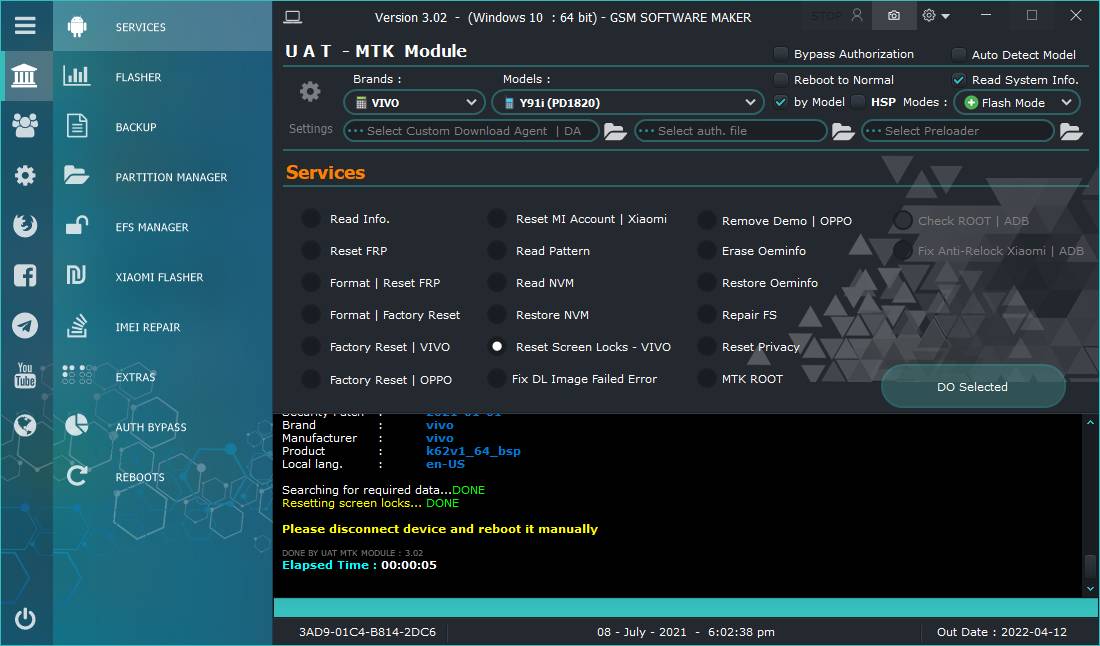Browse for auth file folder icon
The height and width of the screenshot is (646, 1100).
[x=843, y=131]
